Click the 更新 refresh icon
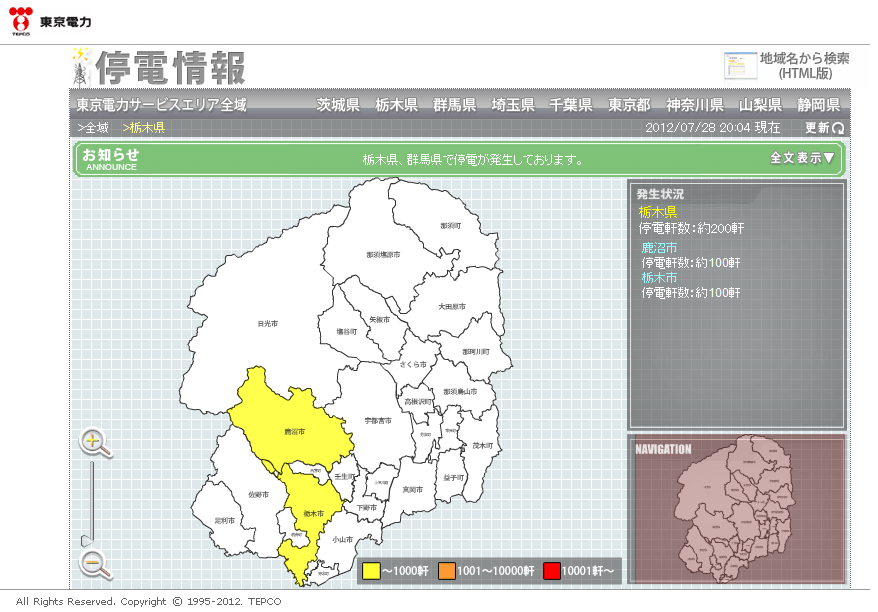 tap(838, 128)
